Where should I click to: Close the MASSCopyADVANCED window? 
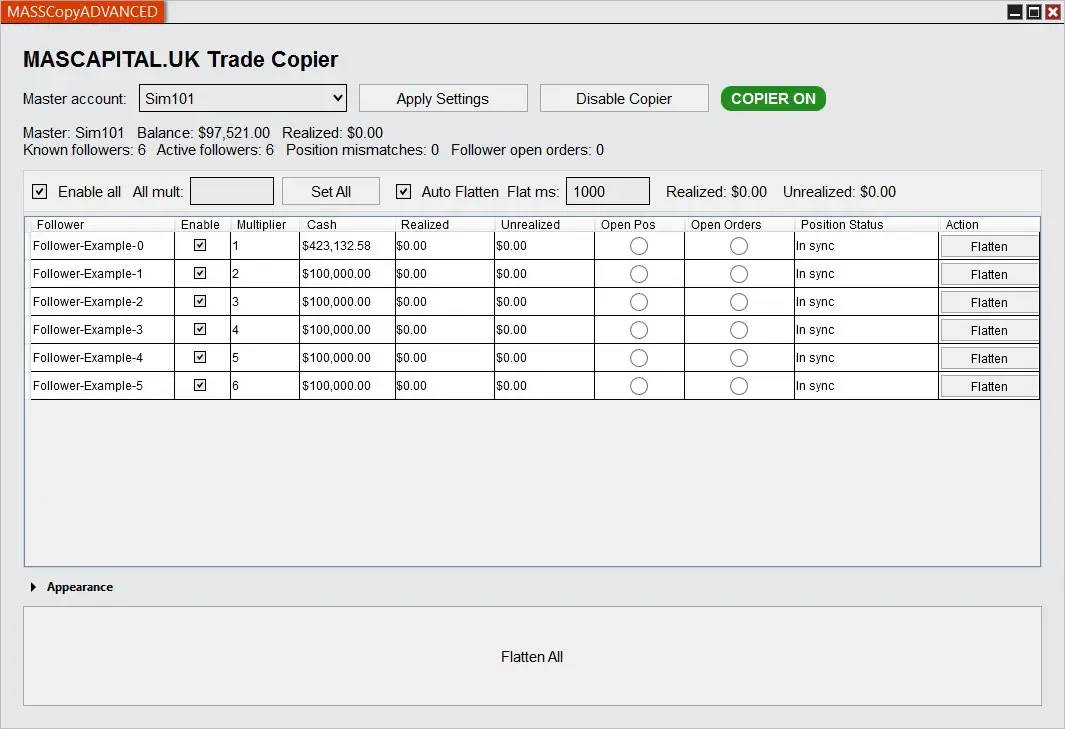[1053, 12]
